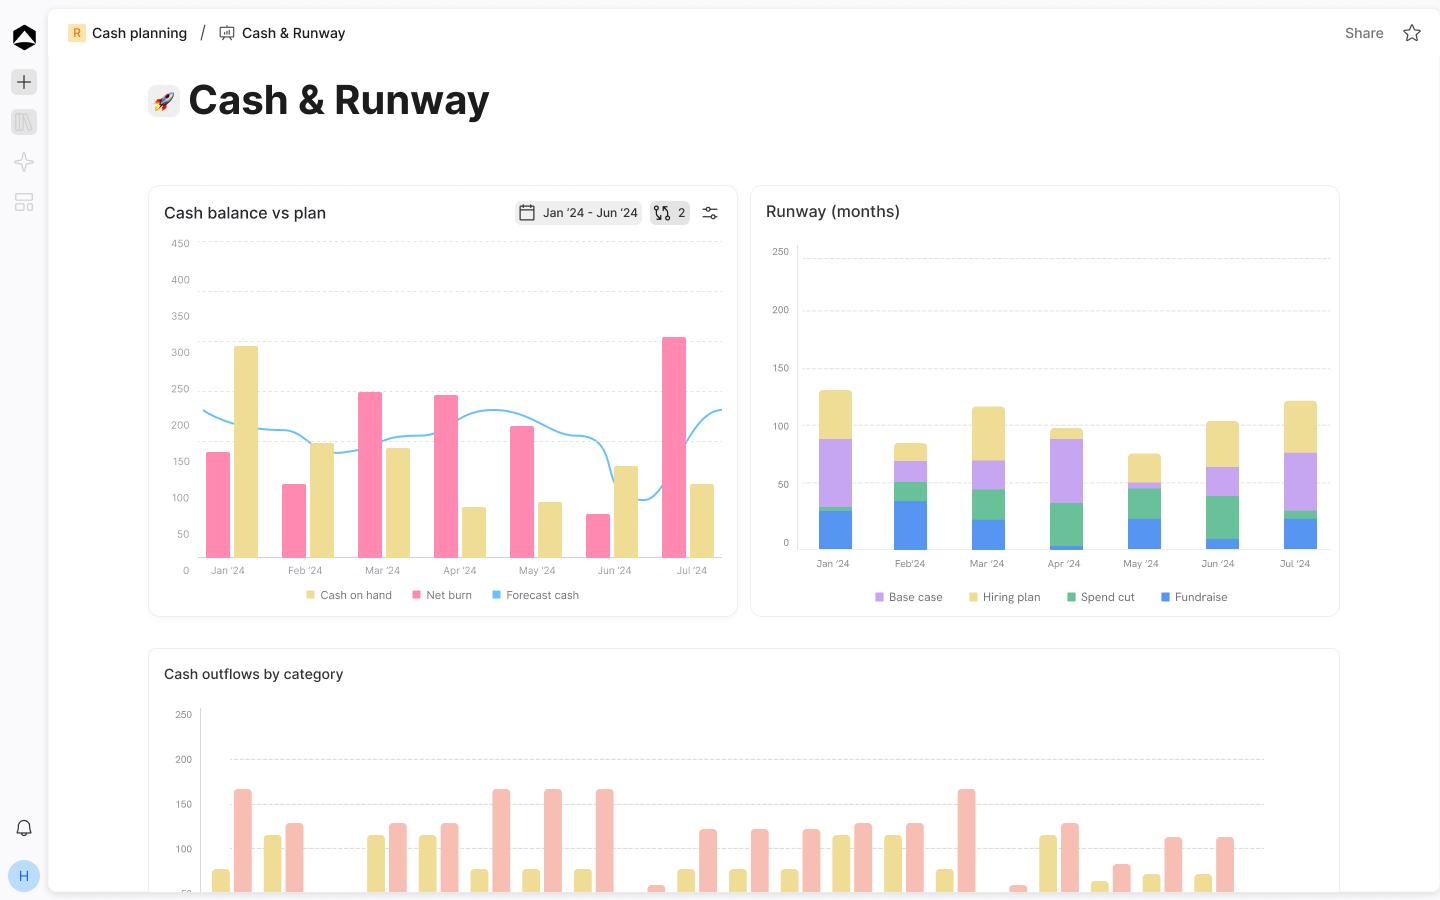
Task: Click the Runway (months) chart title
Action: (833, 211)
